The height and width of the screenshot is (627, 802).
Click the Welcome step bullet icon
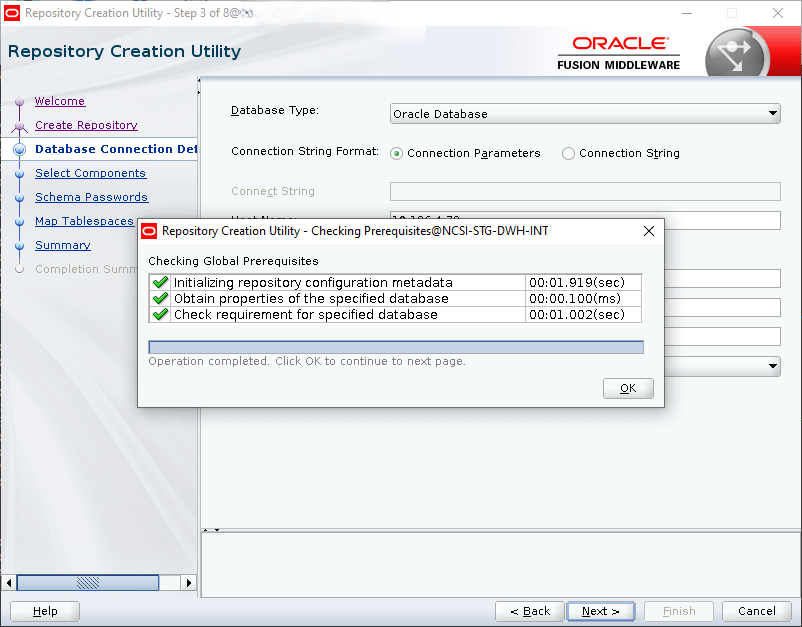click(19, 102)
